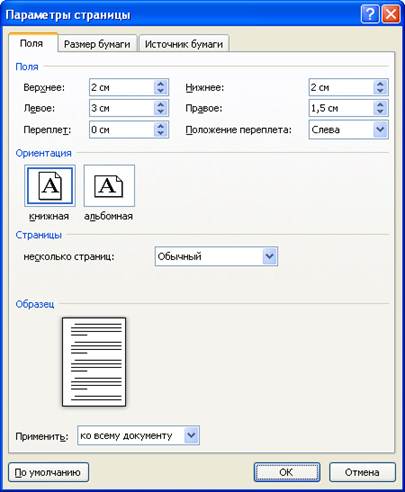Decrease the Верхнее margin with the down arrow
Image resolution: width=405 pixels, height=492 pixels.
pos(161,91)
